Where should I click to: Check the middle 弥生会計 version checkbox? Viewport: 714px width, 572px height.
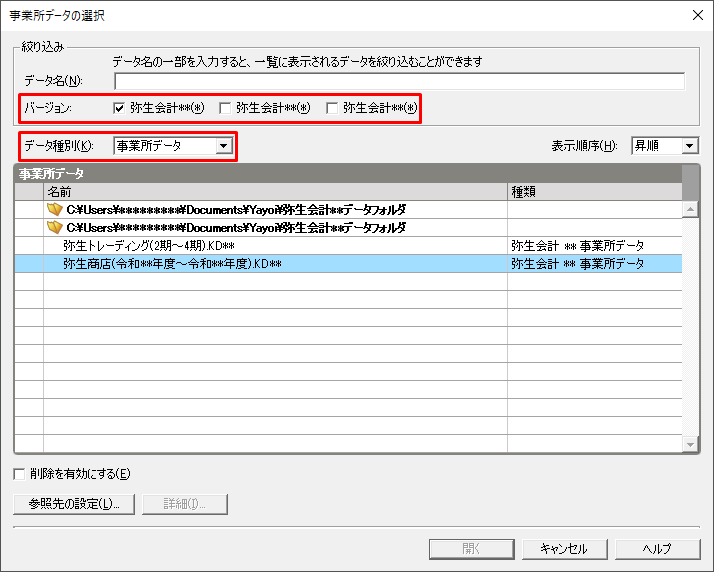coord(225,108)
